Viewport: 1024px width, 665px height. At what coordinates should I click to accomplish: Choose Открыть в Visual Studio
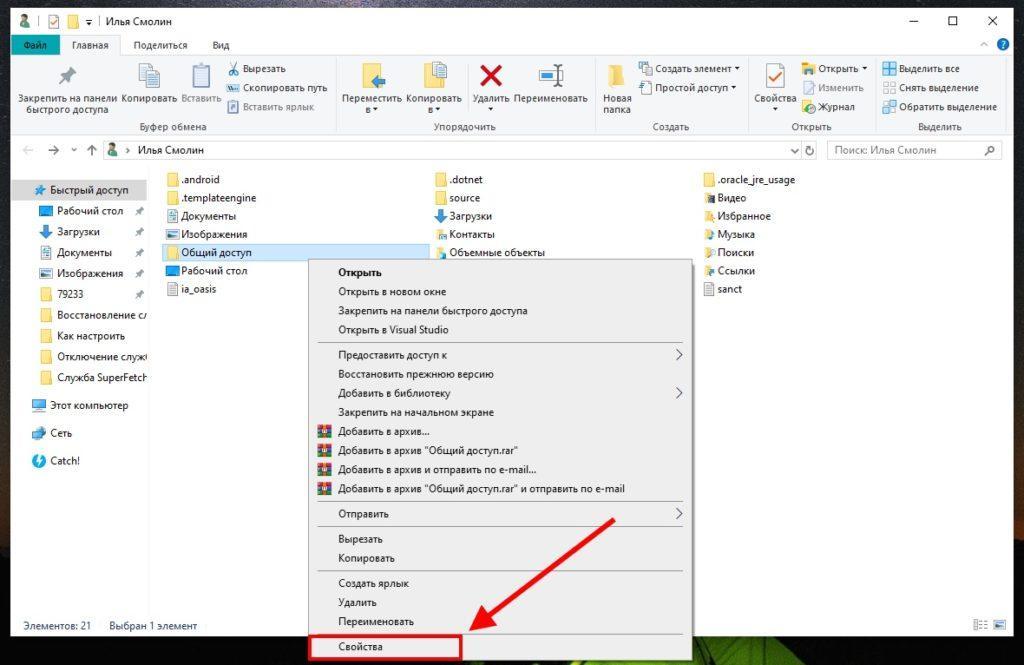click(x=500, y=330)
